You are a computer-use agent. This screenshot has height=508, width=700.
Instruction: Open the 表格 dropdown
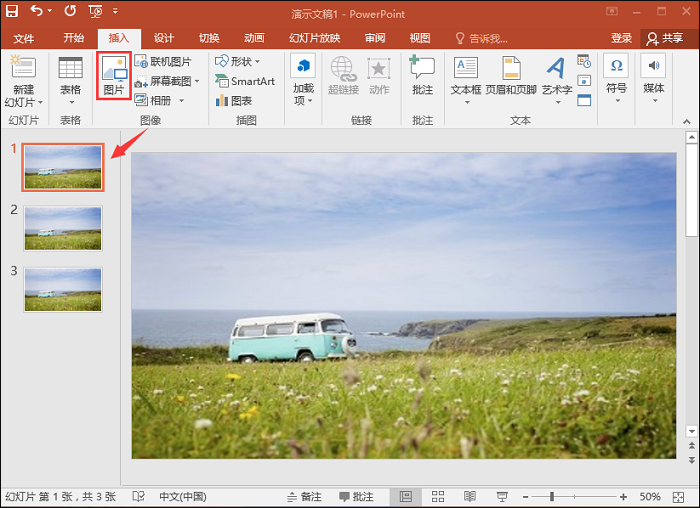click(71, 81)
